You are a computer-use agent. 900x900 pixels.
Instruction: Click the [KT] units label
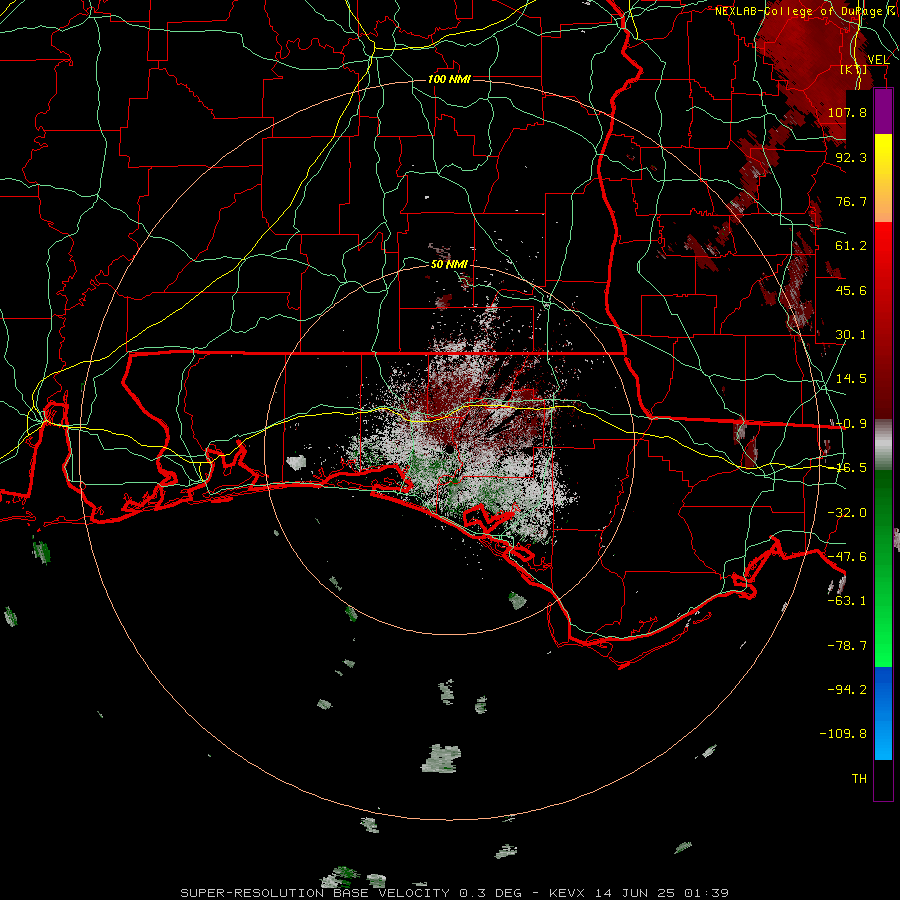pos(854,69)
